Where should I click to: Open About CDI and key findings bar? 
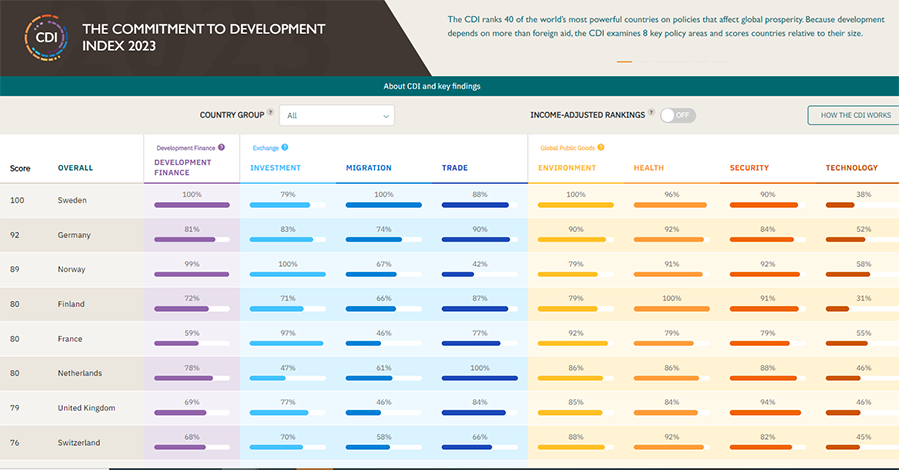(x=432, y=86)
